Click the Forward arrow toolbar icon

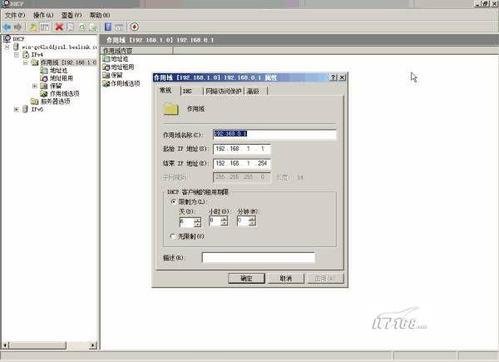(x=18, y=27)
